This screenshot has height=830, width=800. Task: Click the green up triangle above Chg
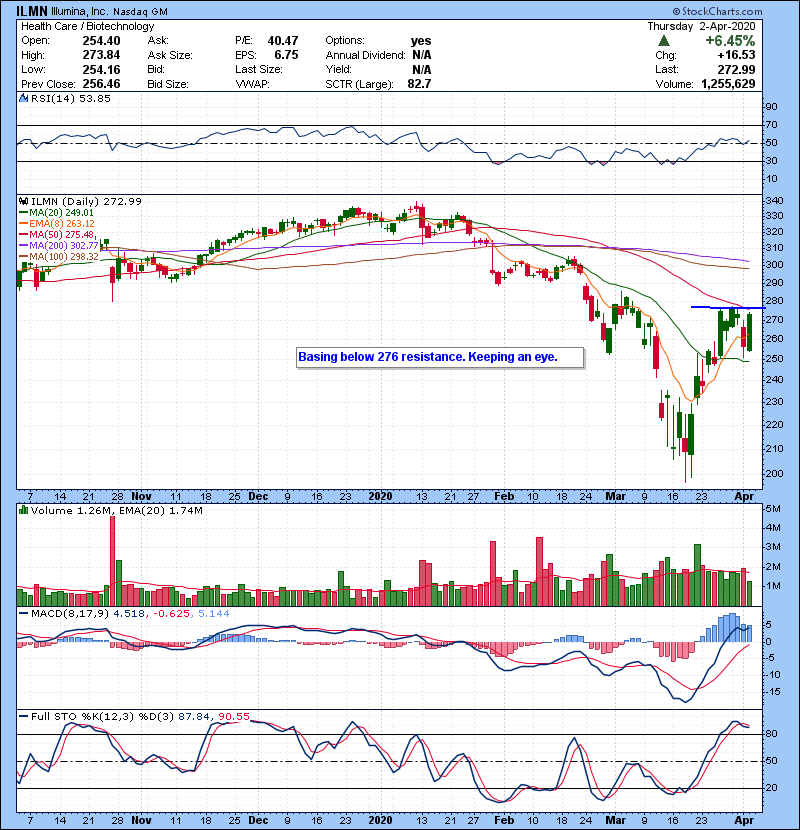point(663,41)
